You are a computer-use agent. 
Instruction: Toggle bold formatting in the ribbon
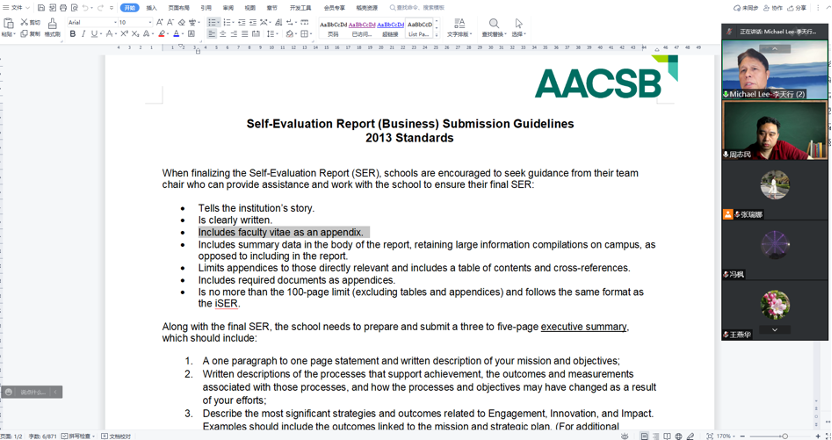click(x=72, y=34)
